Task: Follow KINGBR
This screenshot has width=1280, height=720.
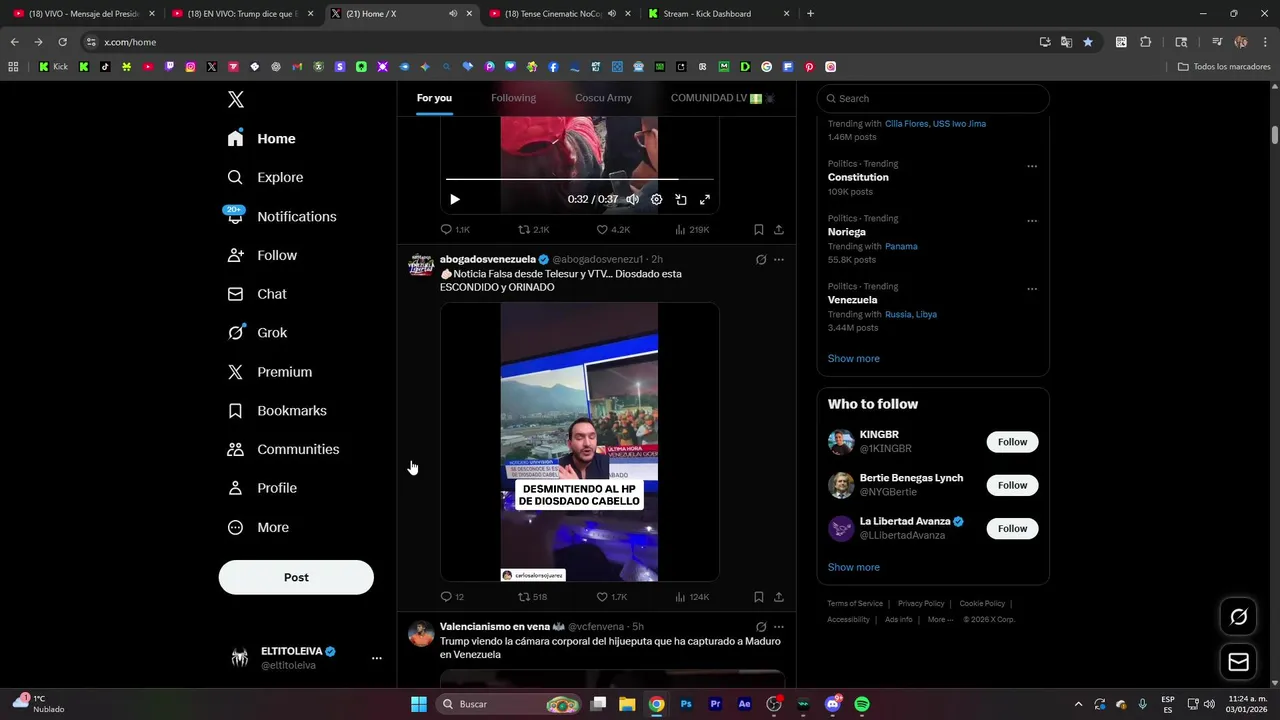Action: click(x=1012, y=442)
